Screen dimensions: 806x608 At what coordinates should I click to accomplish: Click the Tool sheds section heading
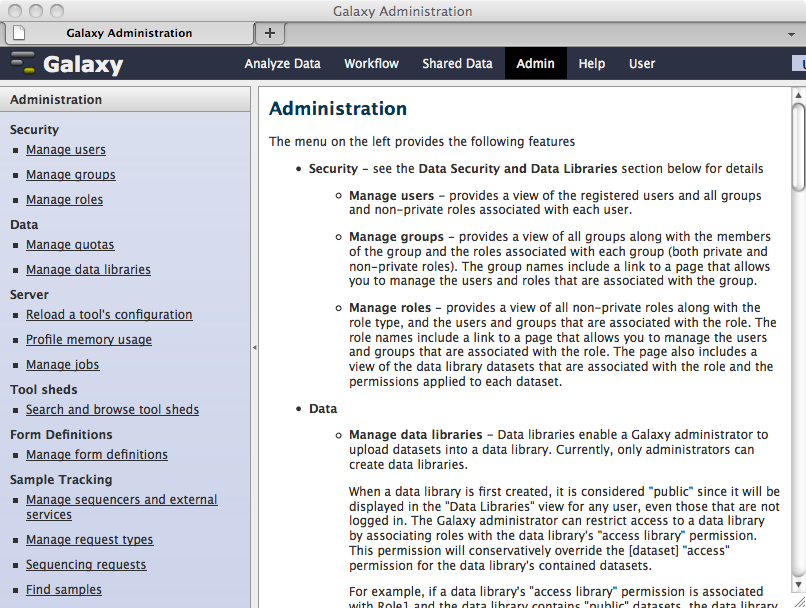click(x=43, y=390)
